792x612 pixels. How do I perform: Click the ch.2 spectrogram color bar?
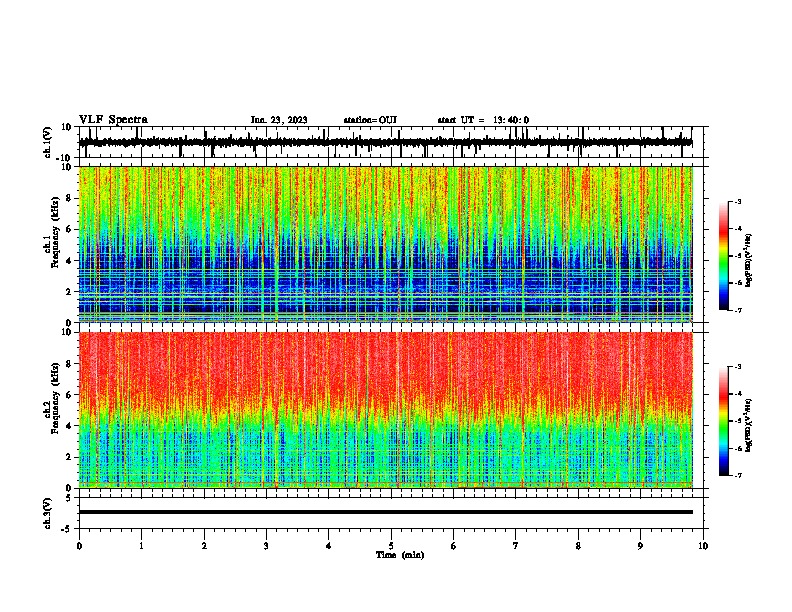[x=724, y=421]
